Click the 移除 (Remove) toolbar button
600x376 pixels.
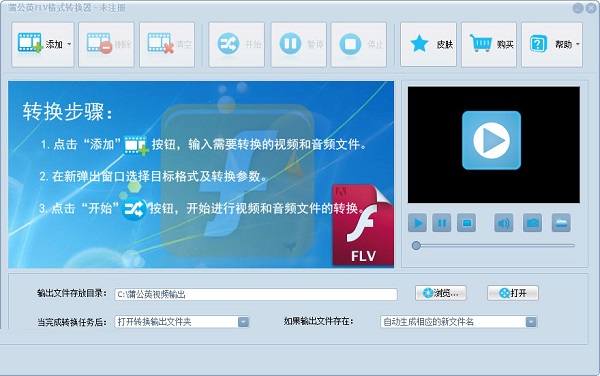(106, 44)
